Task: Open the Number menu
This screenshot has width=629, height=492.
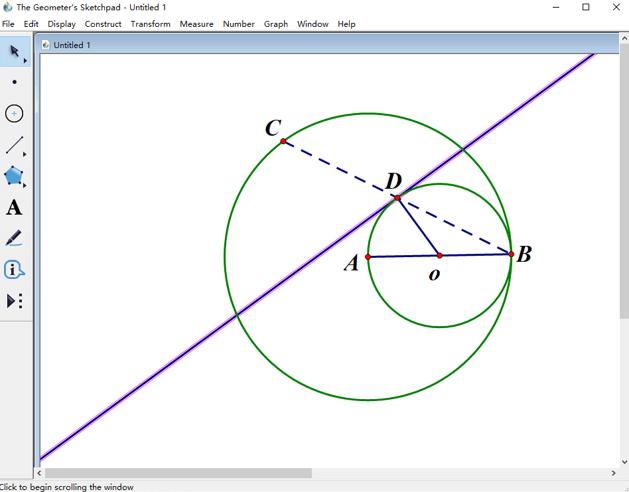Action: point(239,24)
